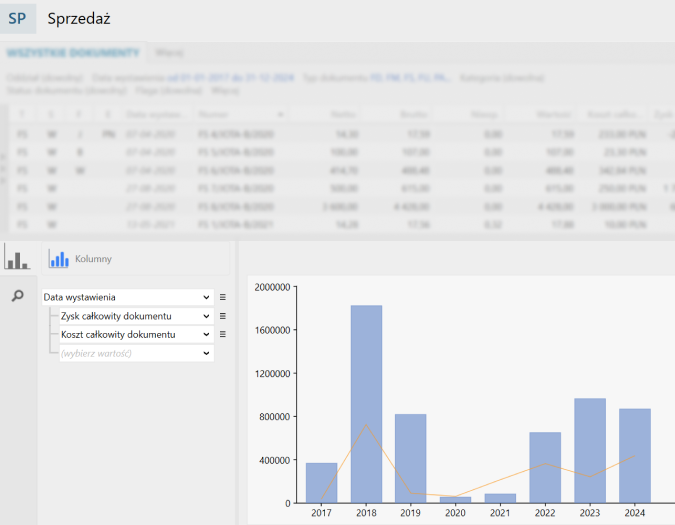Open options menu beside Zysk całkowity dokumentu

[223, 316]
